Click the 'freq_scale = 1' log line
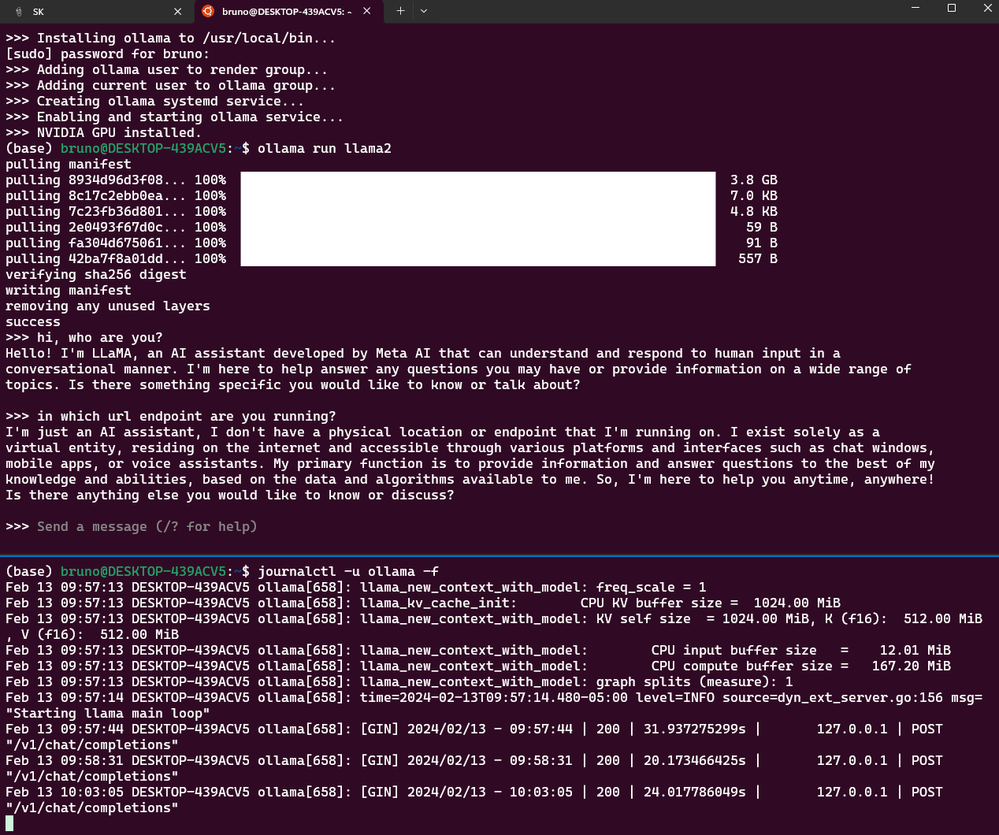The height and width of the screenshot is (835, 999). (356, 587)
